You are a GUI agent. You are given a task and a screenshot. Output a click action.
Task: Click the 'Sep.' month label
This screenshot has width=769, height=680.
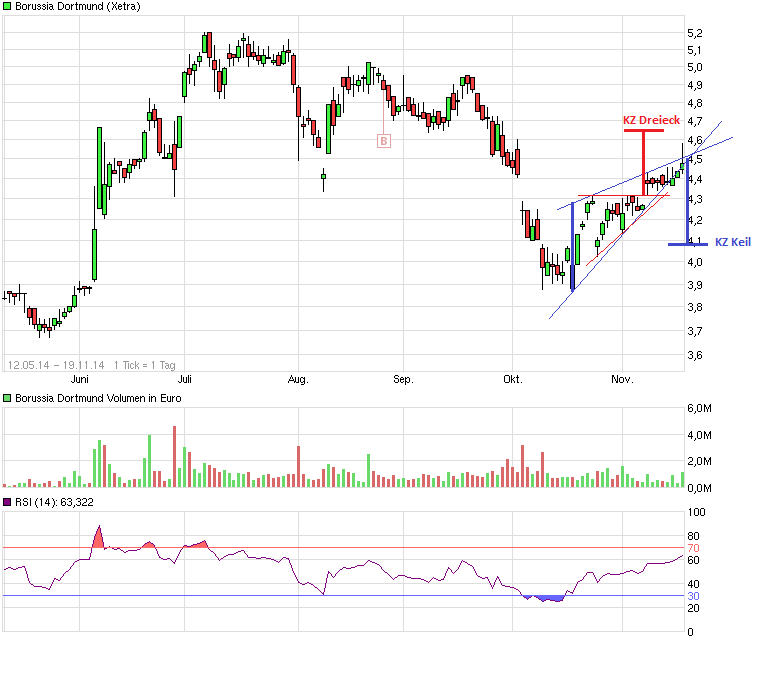(x=403, y=379)
